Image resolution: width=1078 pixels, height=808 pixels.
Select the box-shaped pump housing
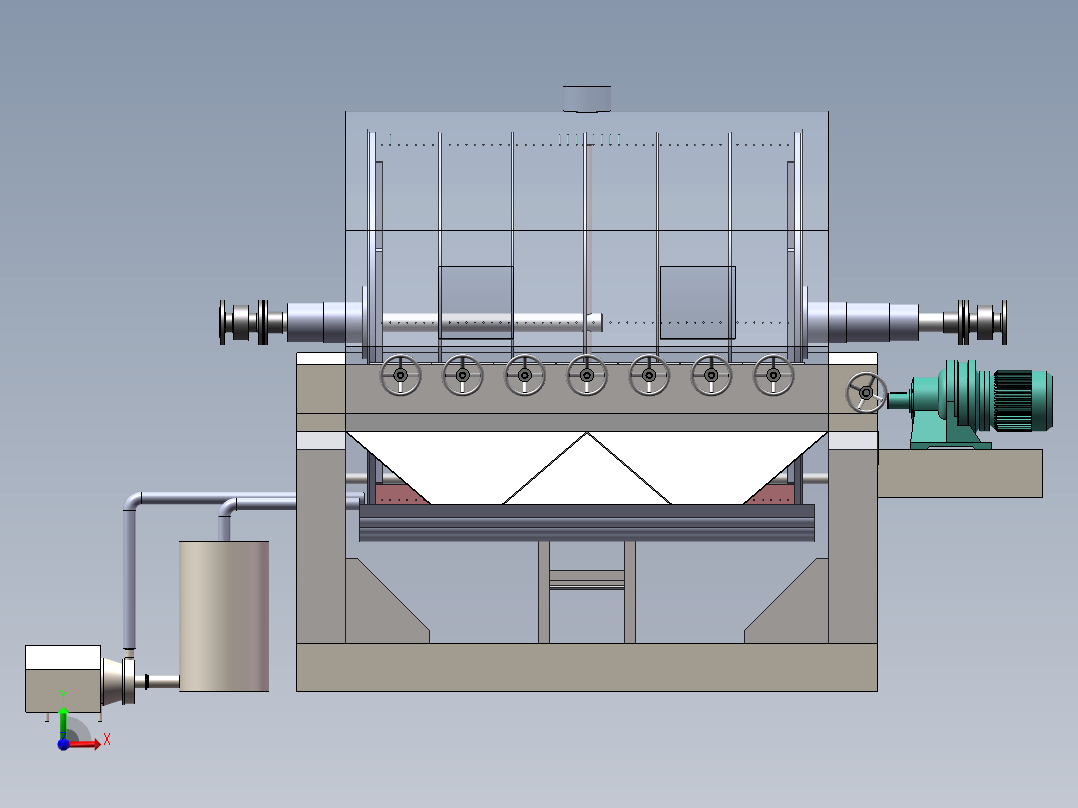63,679
